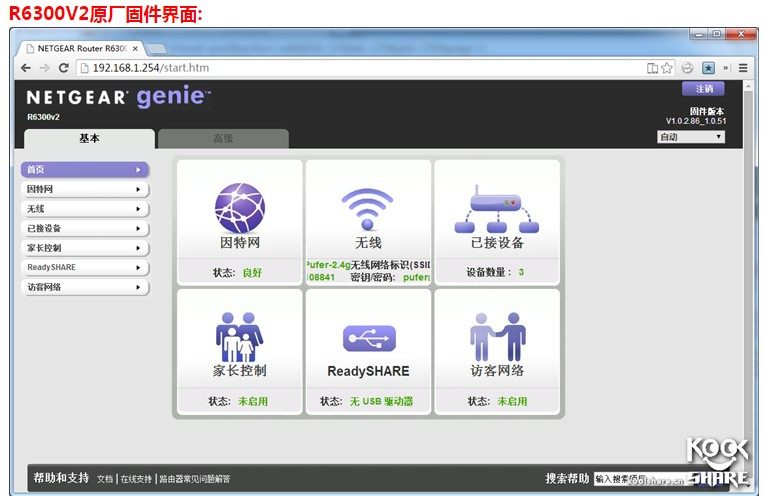Open 因特网 in the sidebar menu
The width and height of the screenshot is (764, 496).
tap(85, 189)
